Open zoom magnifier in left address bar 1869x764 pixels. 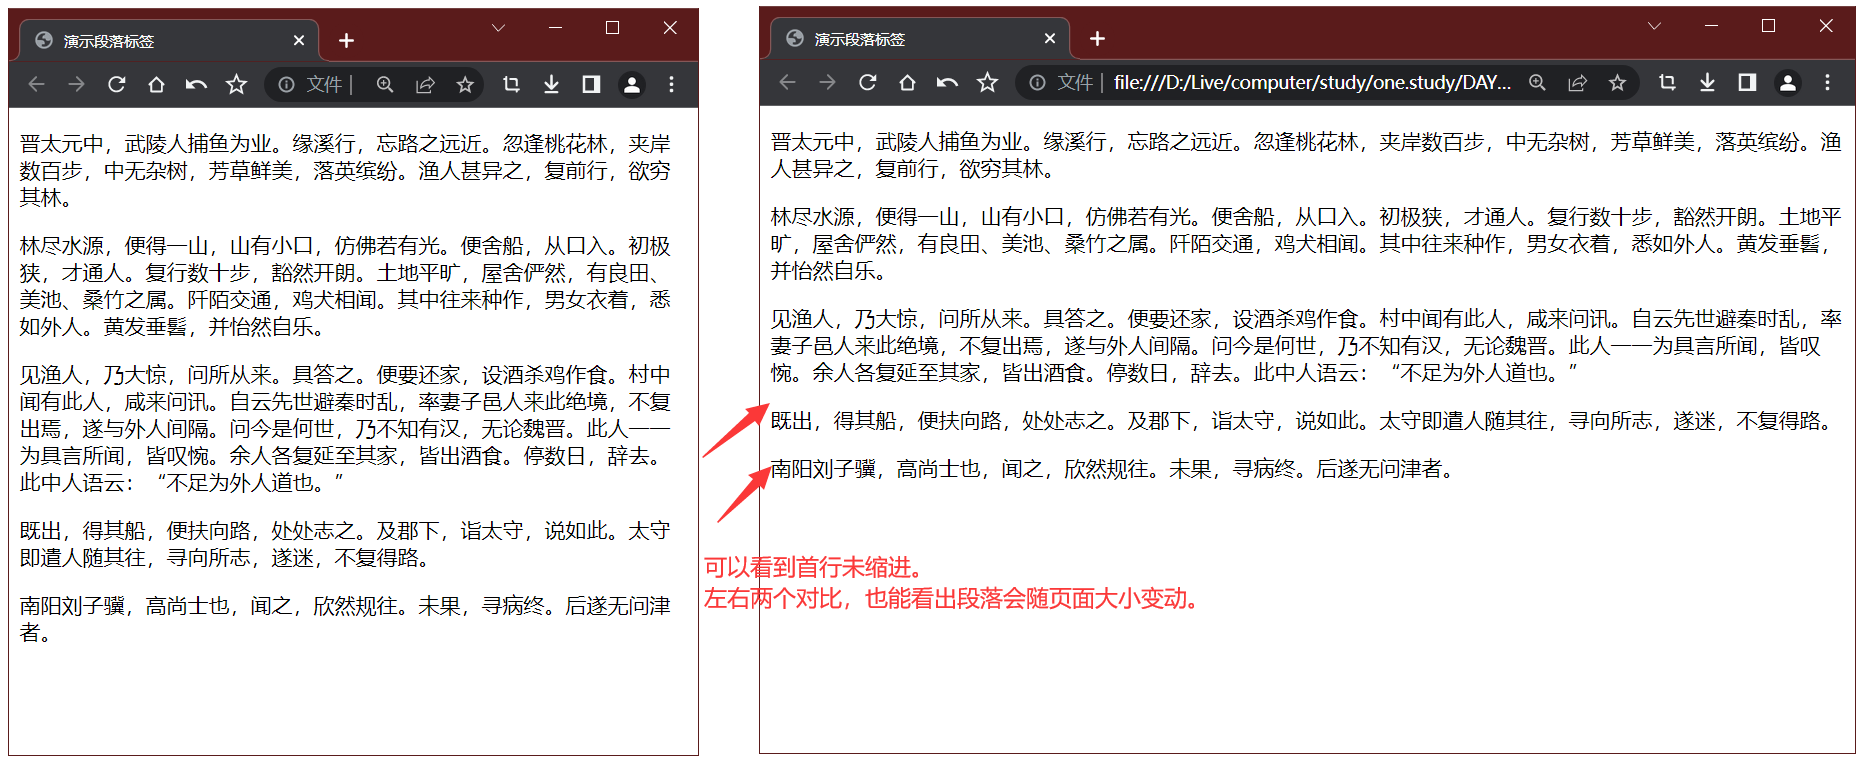pyautogui.click(x=385, y=85)
